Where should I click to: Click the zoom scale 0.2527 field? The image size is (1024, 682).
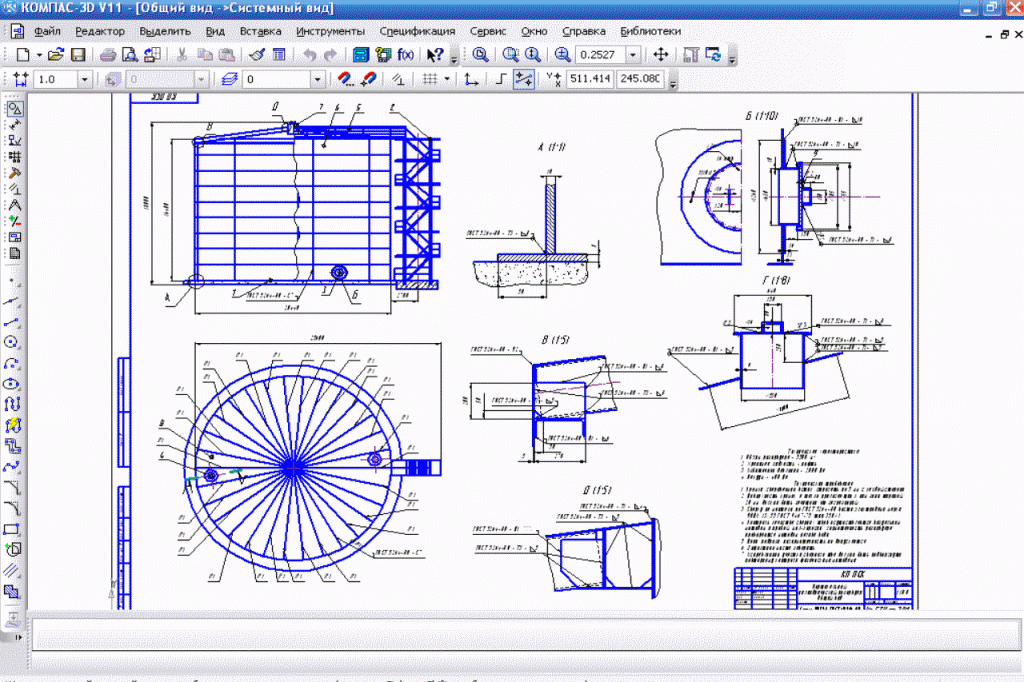click(600, 55)
